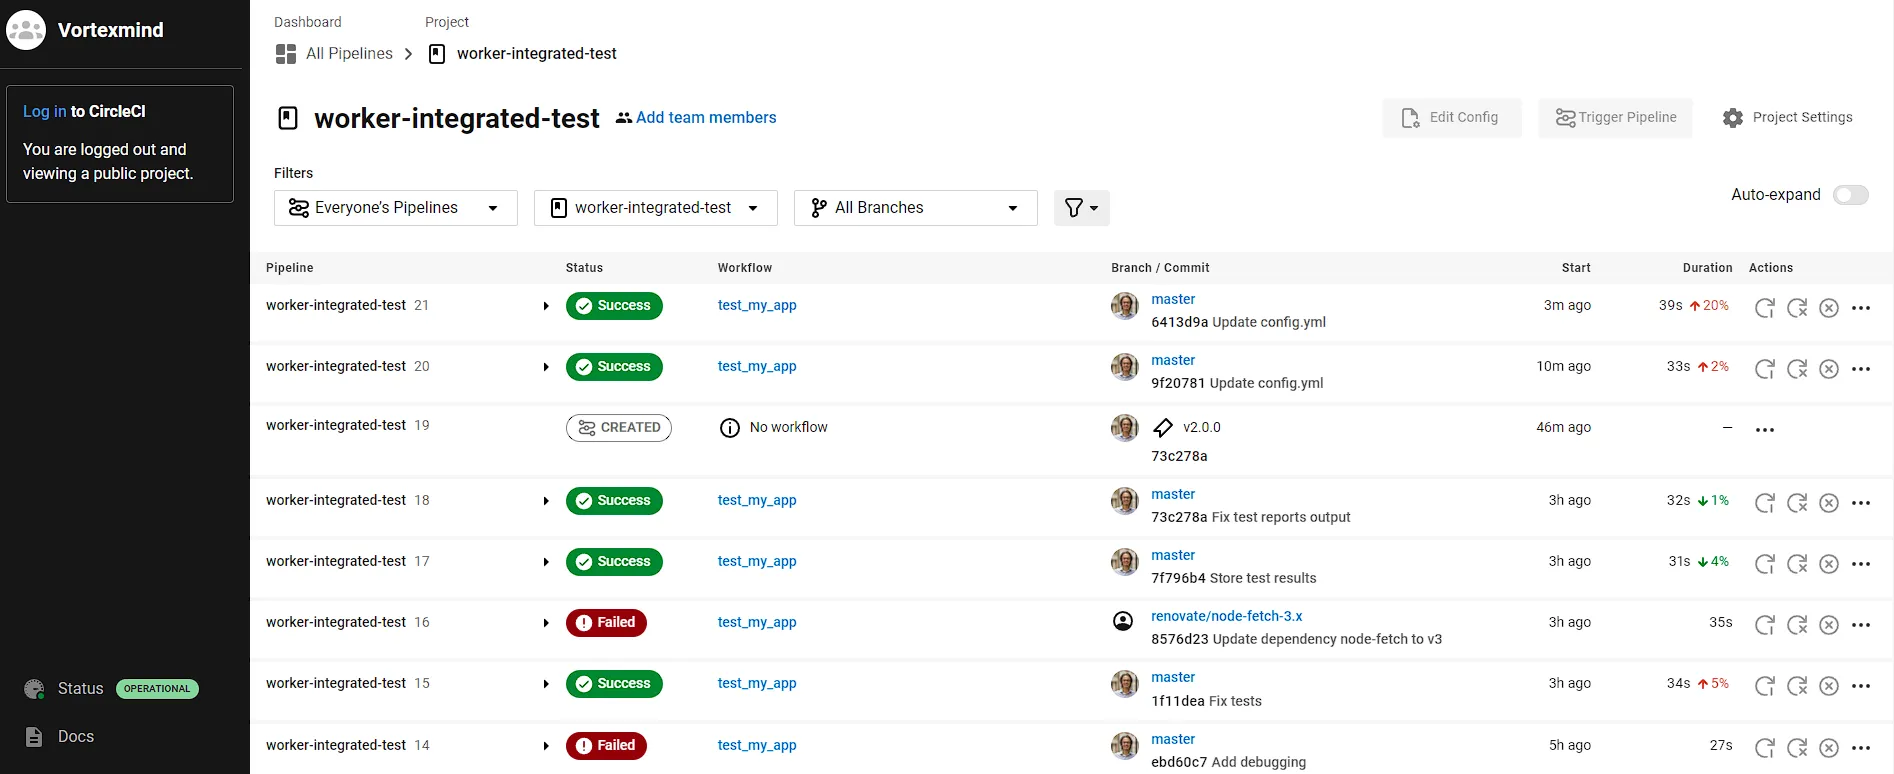Click the Log in link
This screenshot has height=774, width=1894.
click(45, 112)
